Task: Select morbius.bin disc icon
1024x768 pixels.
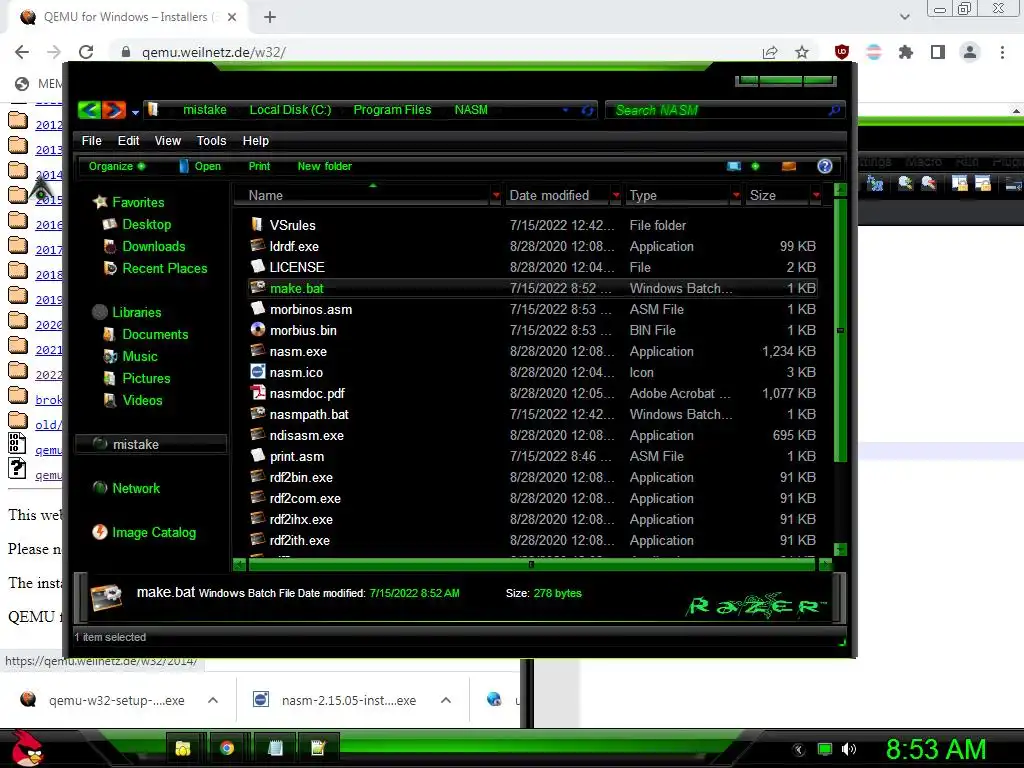Action: point(257,330)
